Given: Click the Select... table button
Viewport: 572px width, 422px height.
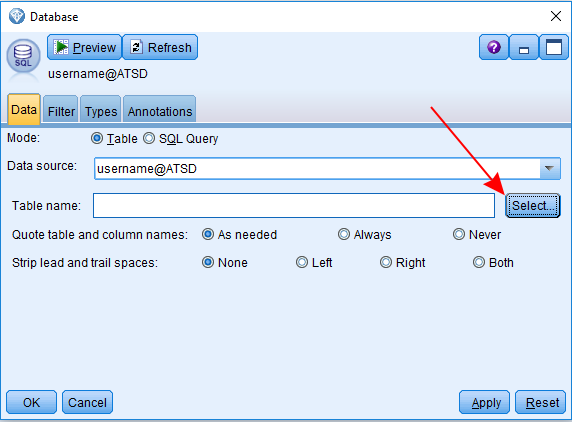Looking at the screenshot, I should [x=533, y=206].
